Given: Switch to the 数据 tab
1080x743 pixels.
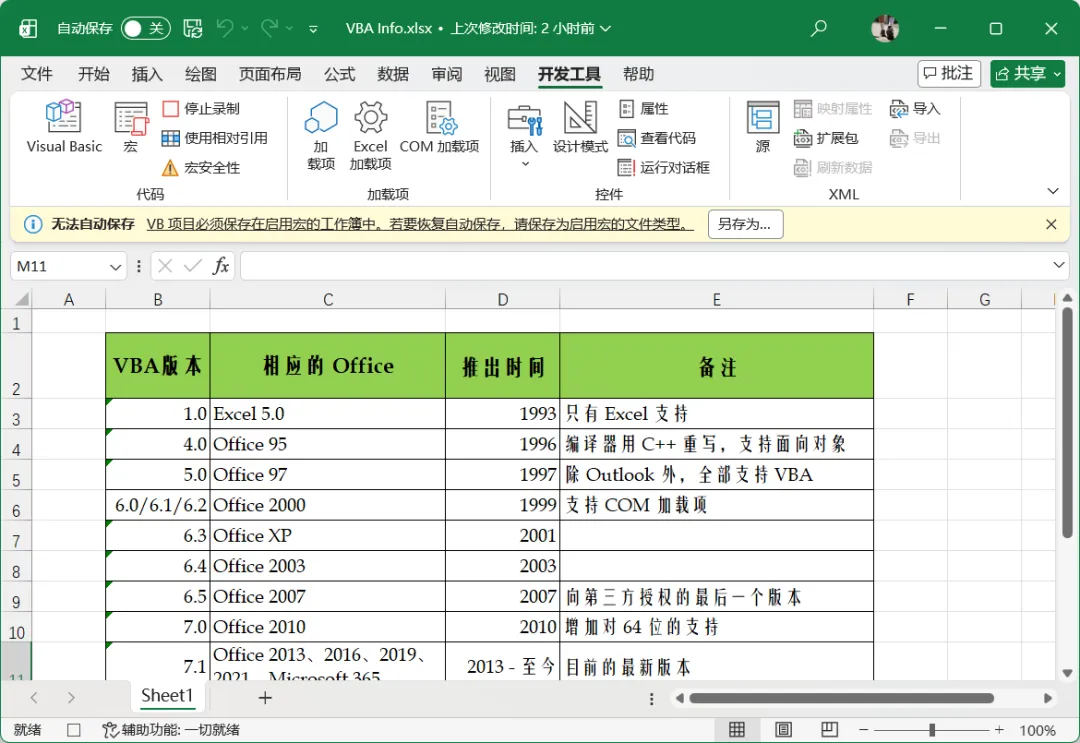Looking at the screenshot, I should [x=393, y=74].
